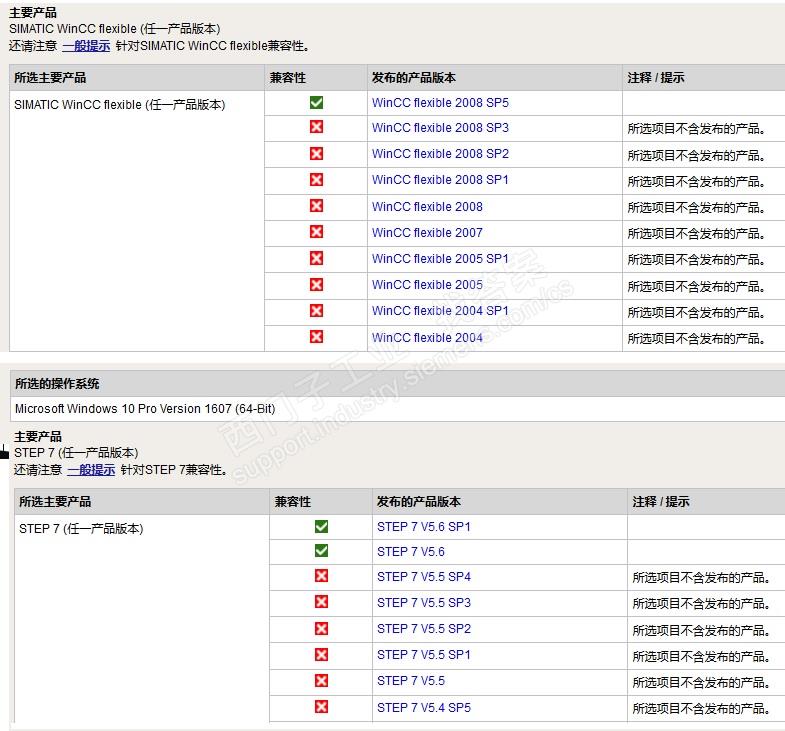785x731 pixels.
Task: Click the red X icon for STEP 7 V5.5 SP1
Action: (x=321, y=654)
